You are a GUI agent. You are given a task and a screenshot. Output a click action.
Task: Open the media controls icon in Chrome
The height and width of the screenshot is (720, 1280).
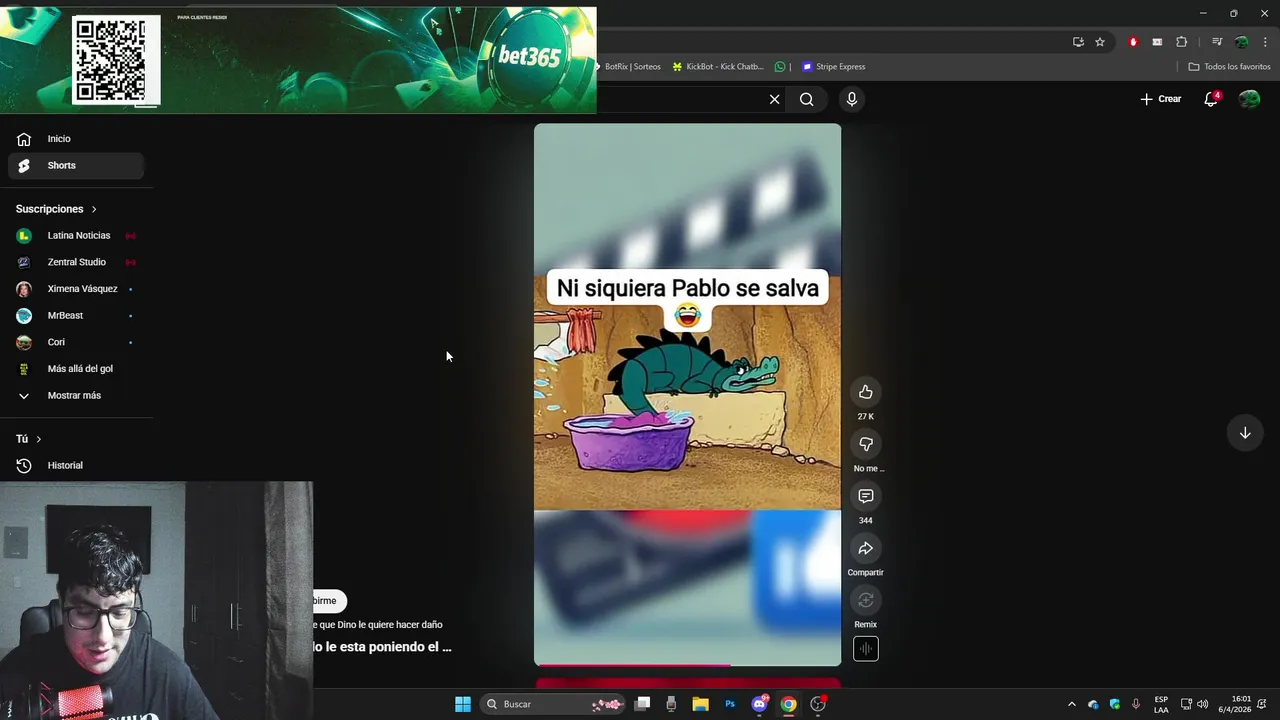coord(1217,42)
